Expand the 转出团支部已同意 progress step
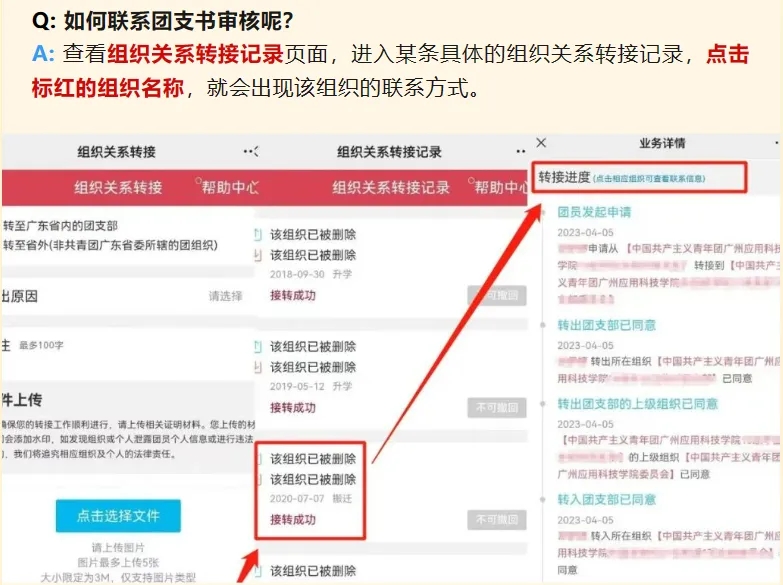This screenshot has width=783, height=585. pos(606,325)
